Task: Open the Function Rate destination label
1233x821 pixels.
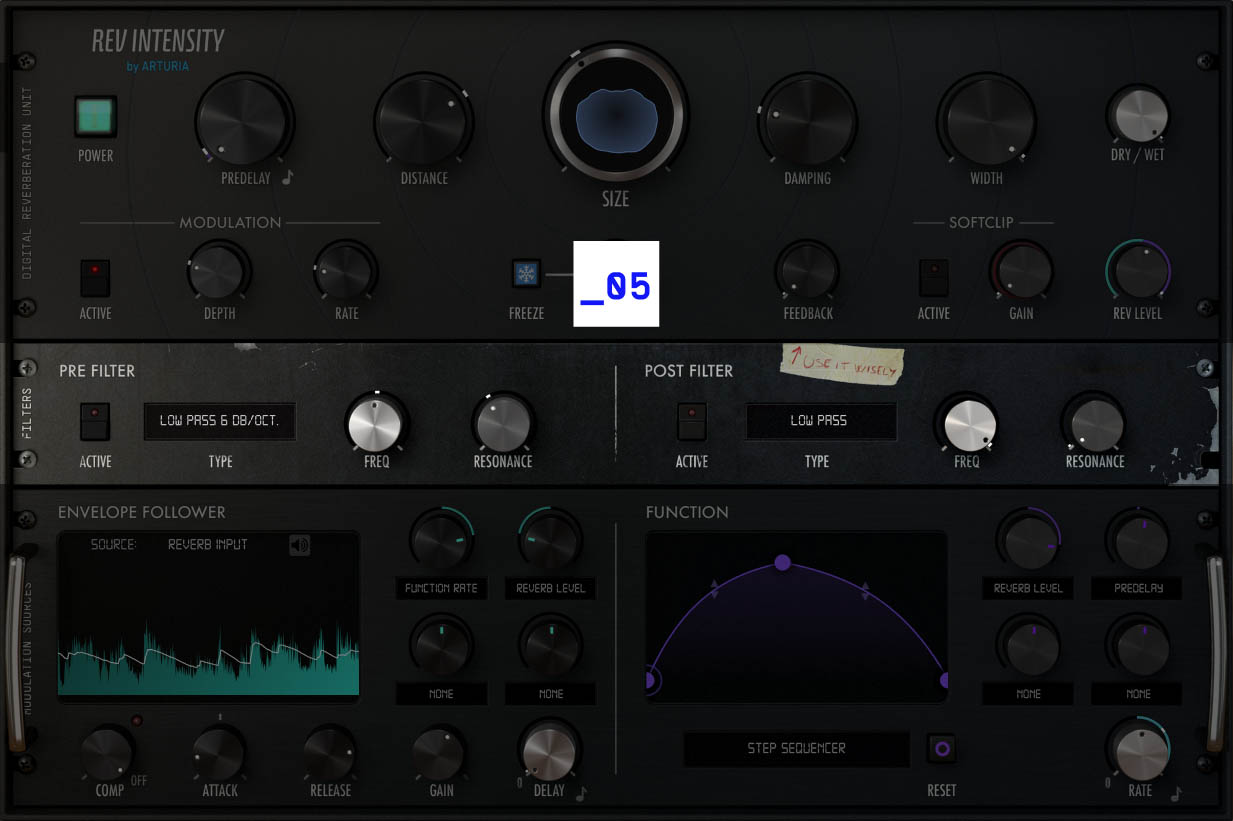Action: tap(441, 588)
